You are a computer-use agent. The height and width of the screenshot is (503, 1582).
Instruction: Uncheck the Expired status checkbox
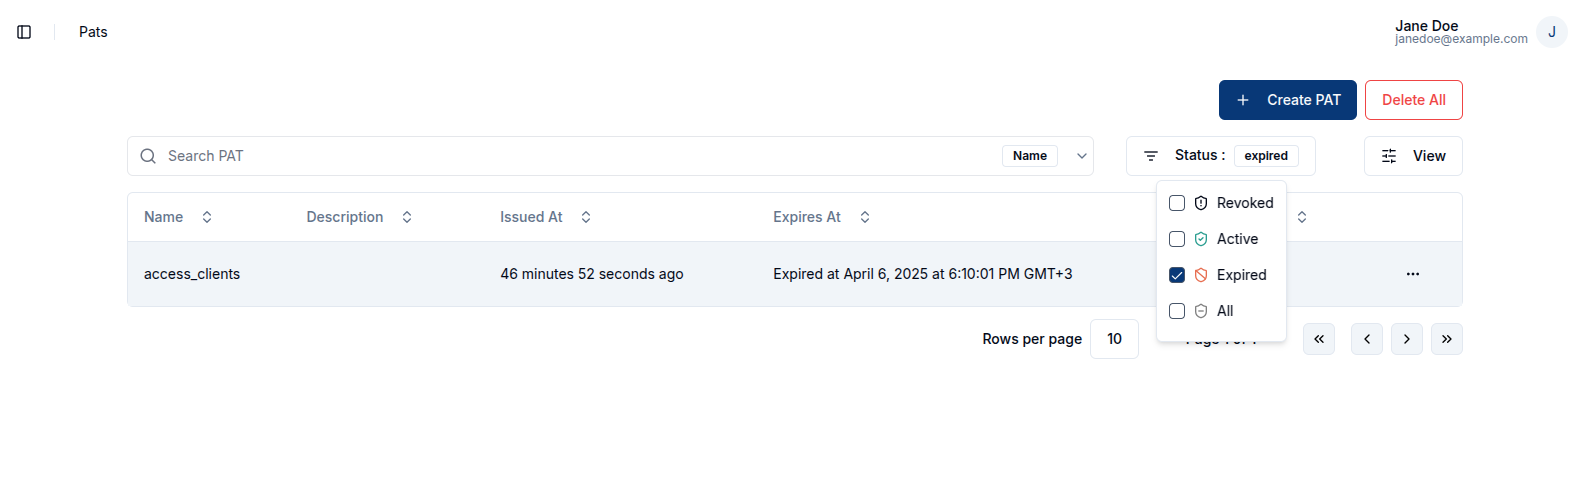(1177, 275)
